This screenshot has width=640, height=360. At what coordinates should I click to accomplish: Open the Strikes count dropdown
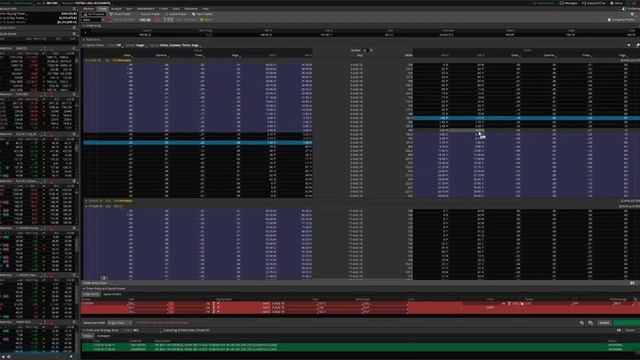[x=367, y=50]
